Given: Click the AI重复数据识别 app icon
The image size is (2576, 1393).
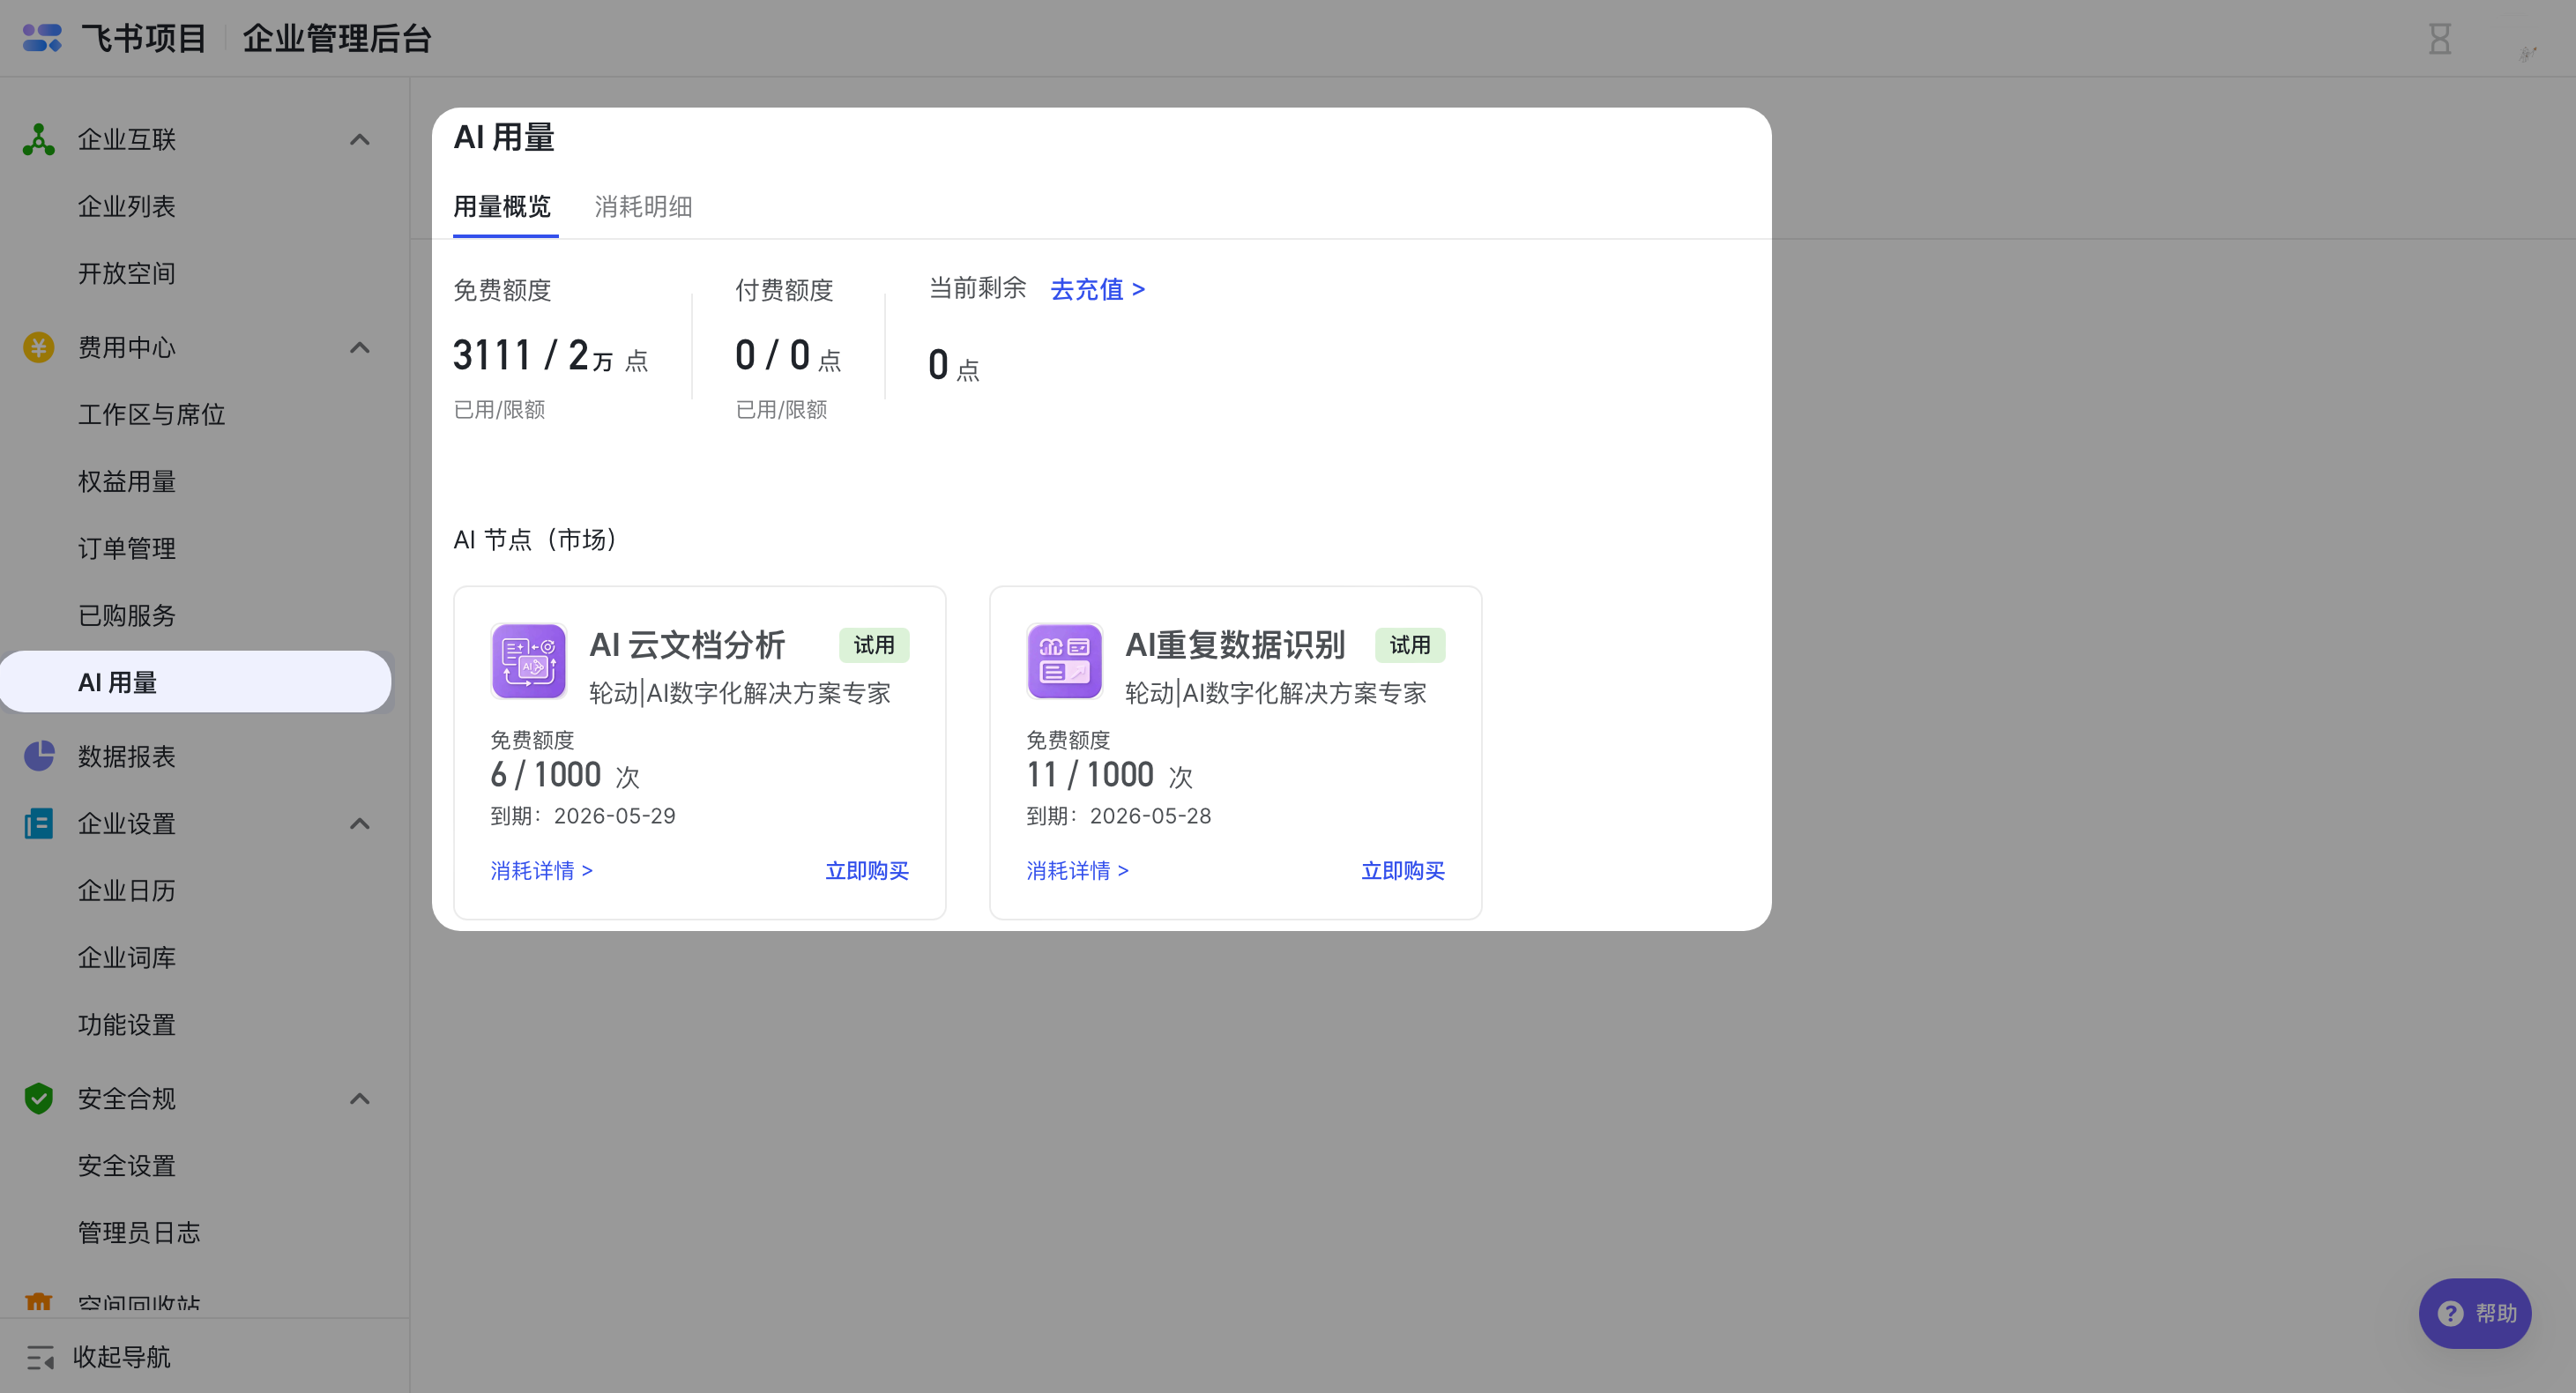Looking at the screenshot, I should point(1065,661).
